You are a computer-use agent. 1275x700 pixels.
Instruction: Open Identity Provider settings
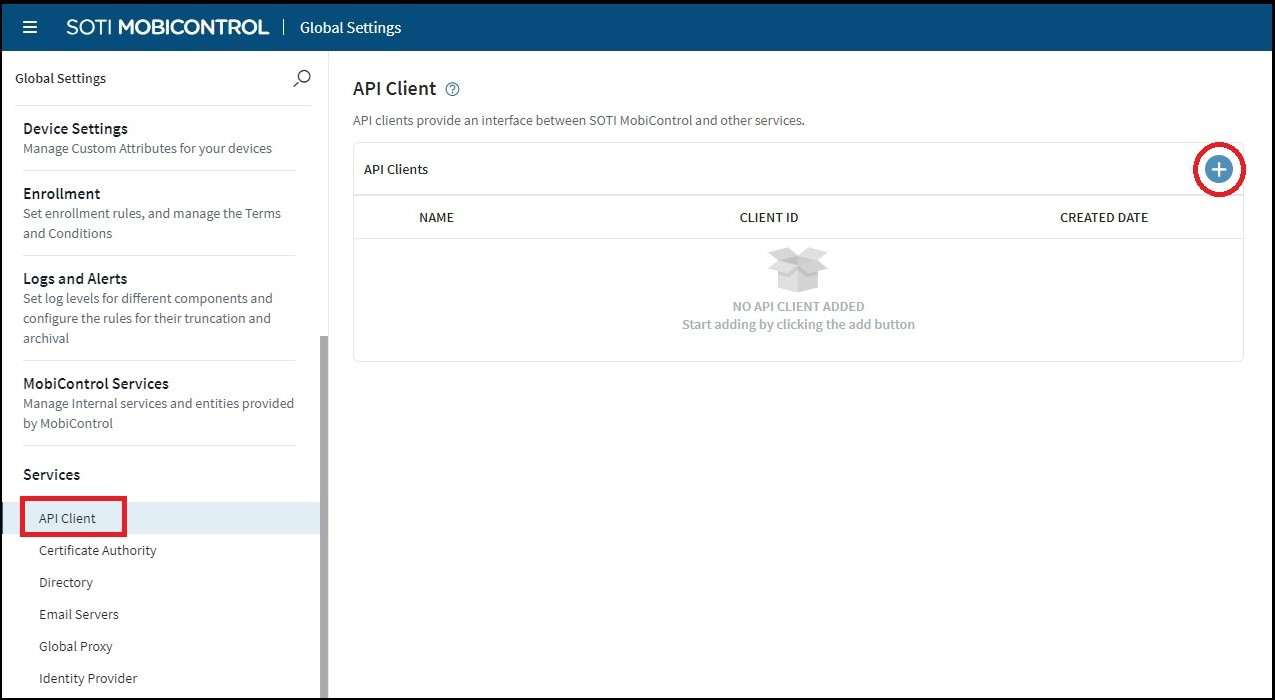coord(88,678)
